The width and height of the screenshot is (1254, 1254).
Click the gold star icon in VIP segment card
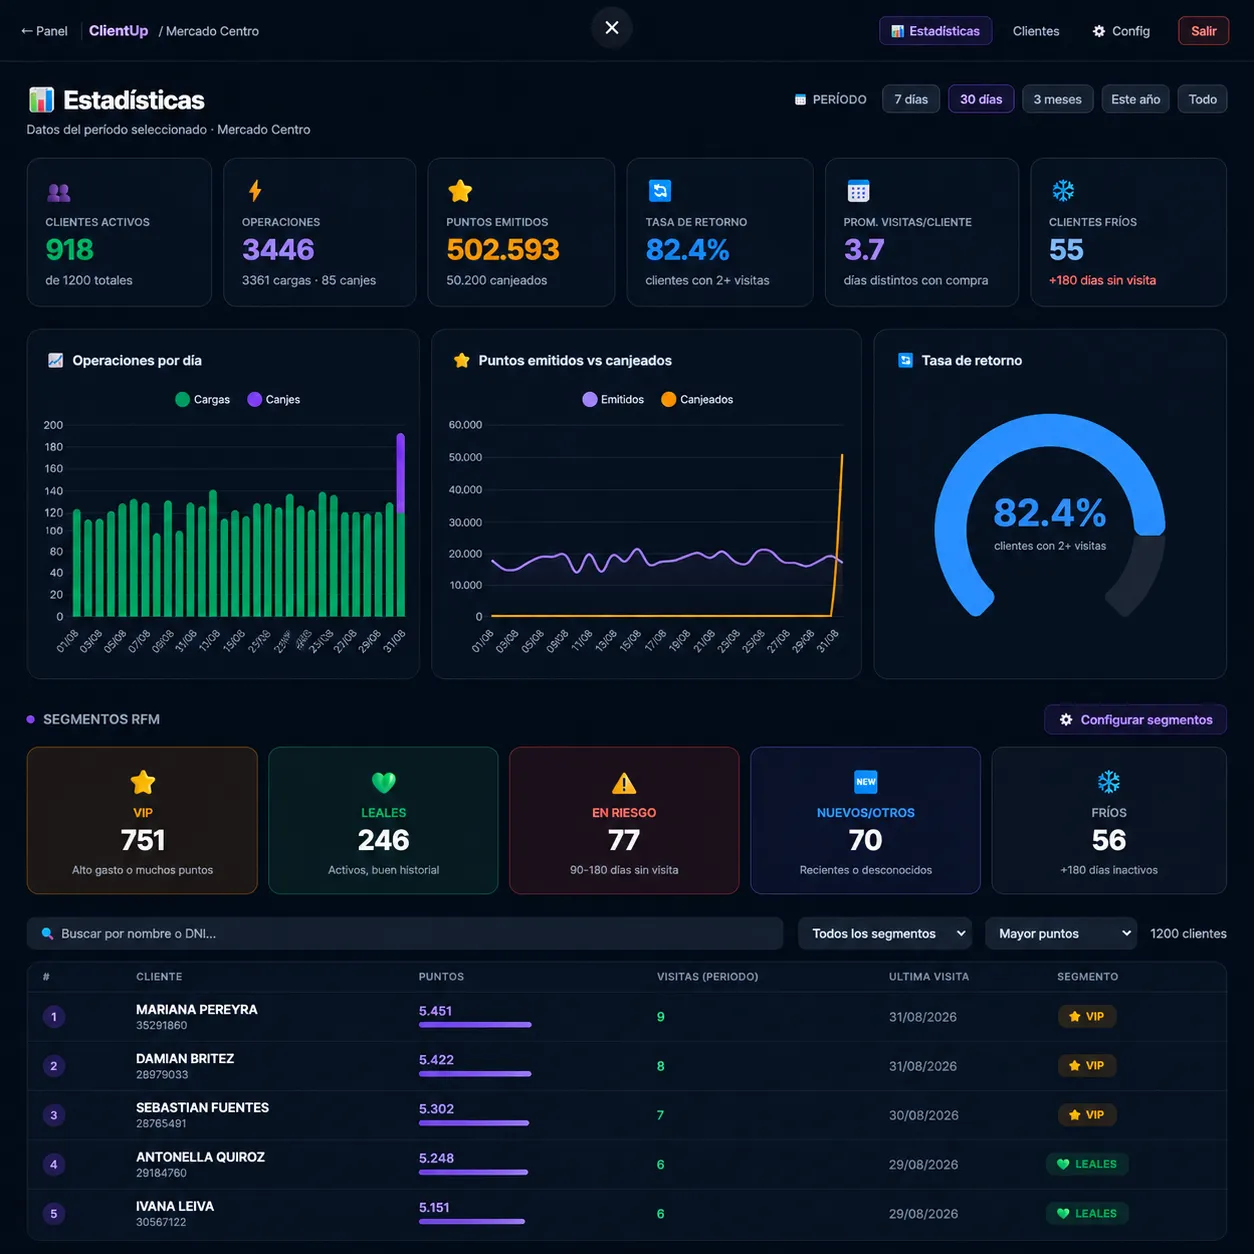(143, 782)
